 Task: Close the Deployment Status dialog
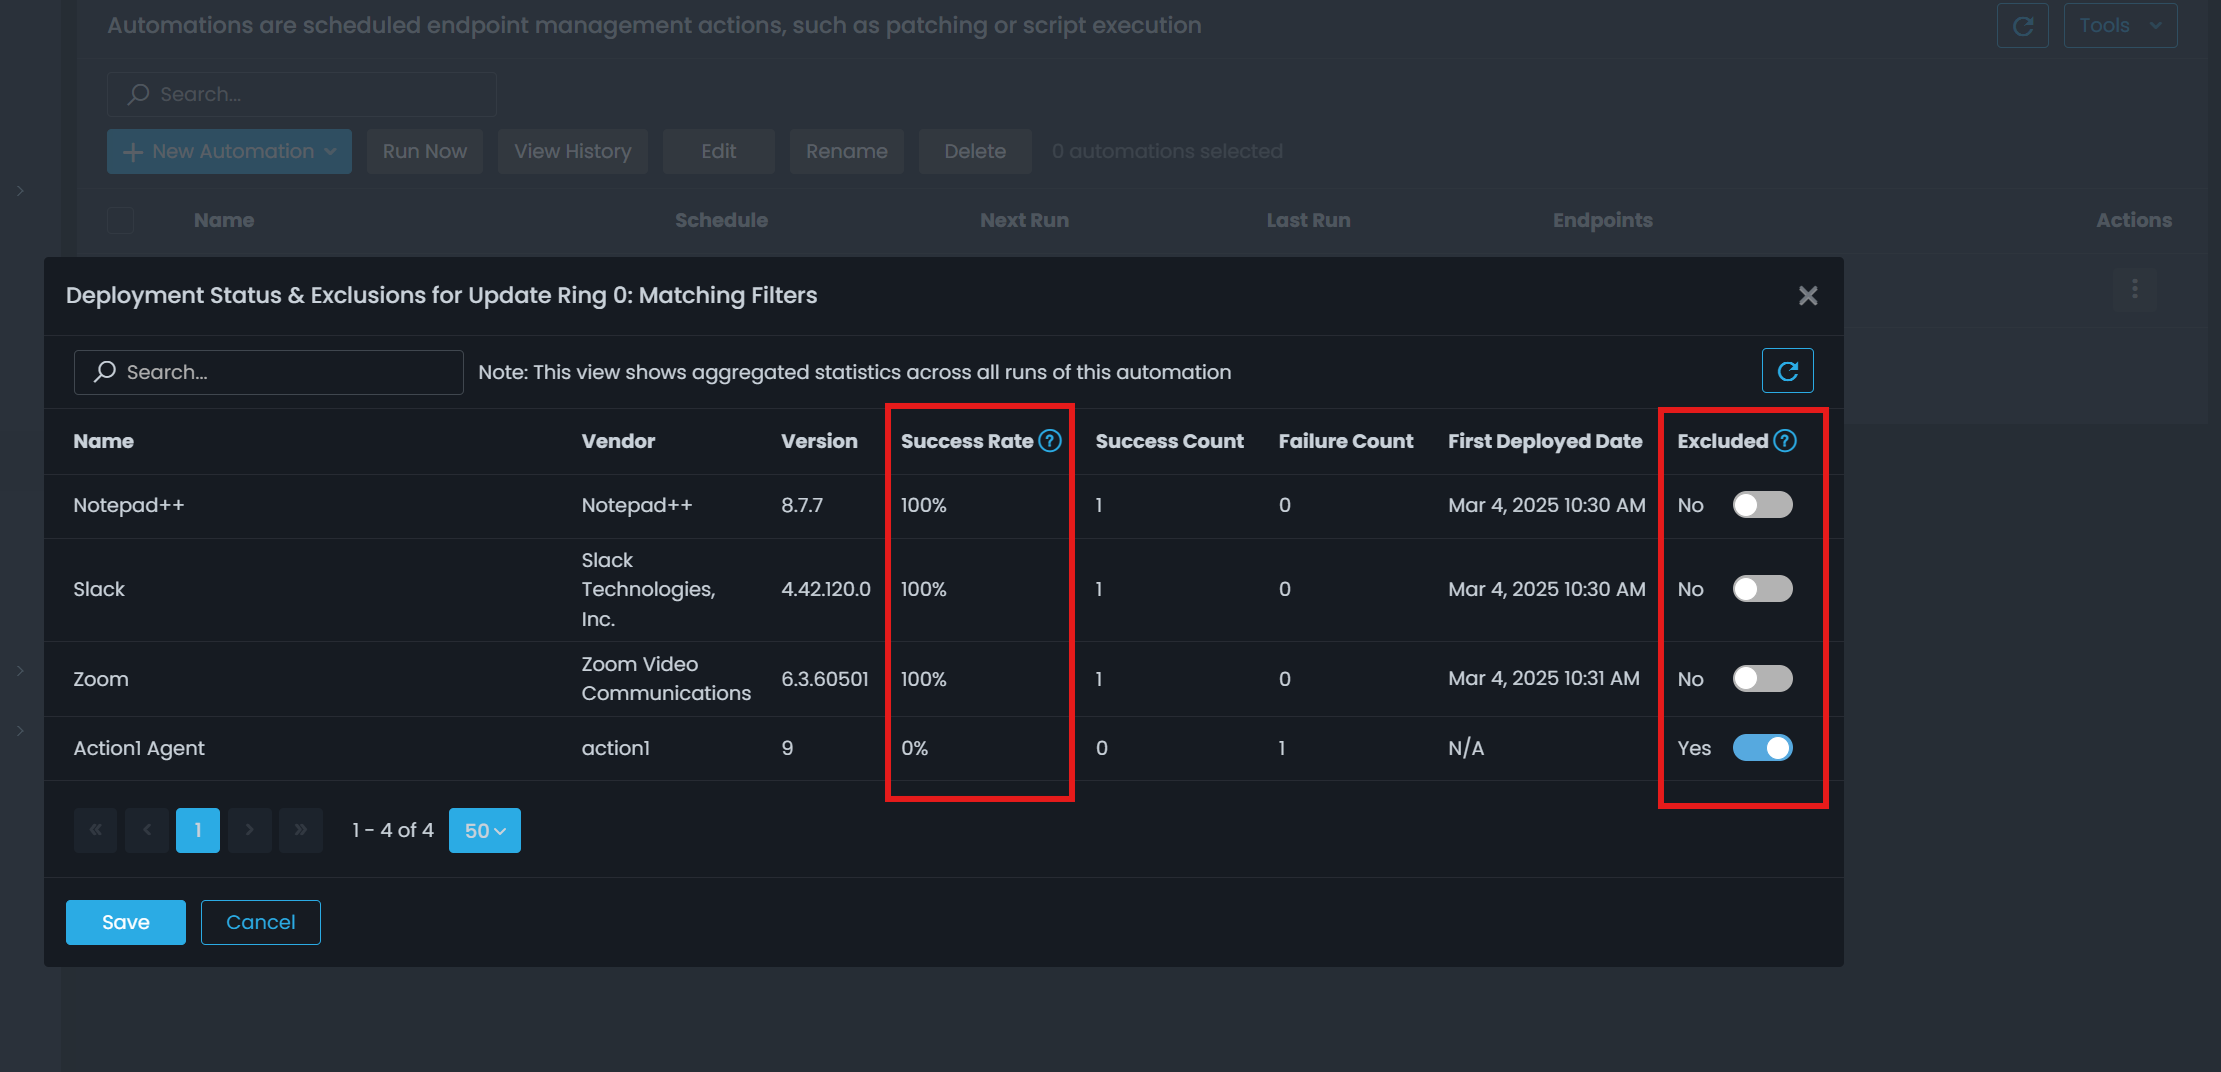tap(1807, 296)
